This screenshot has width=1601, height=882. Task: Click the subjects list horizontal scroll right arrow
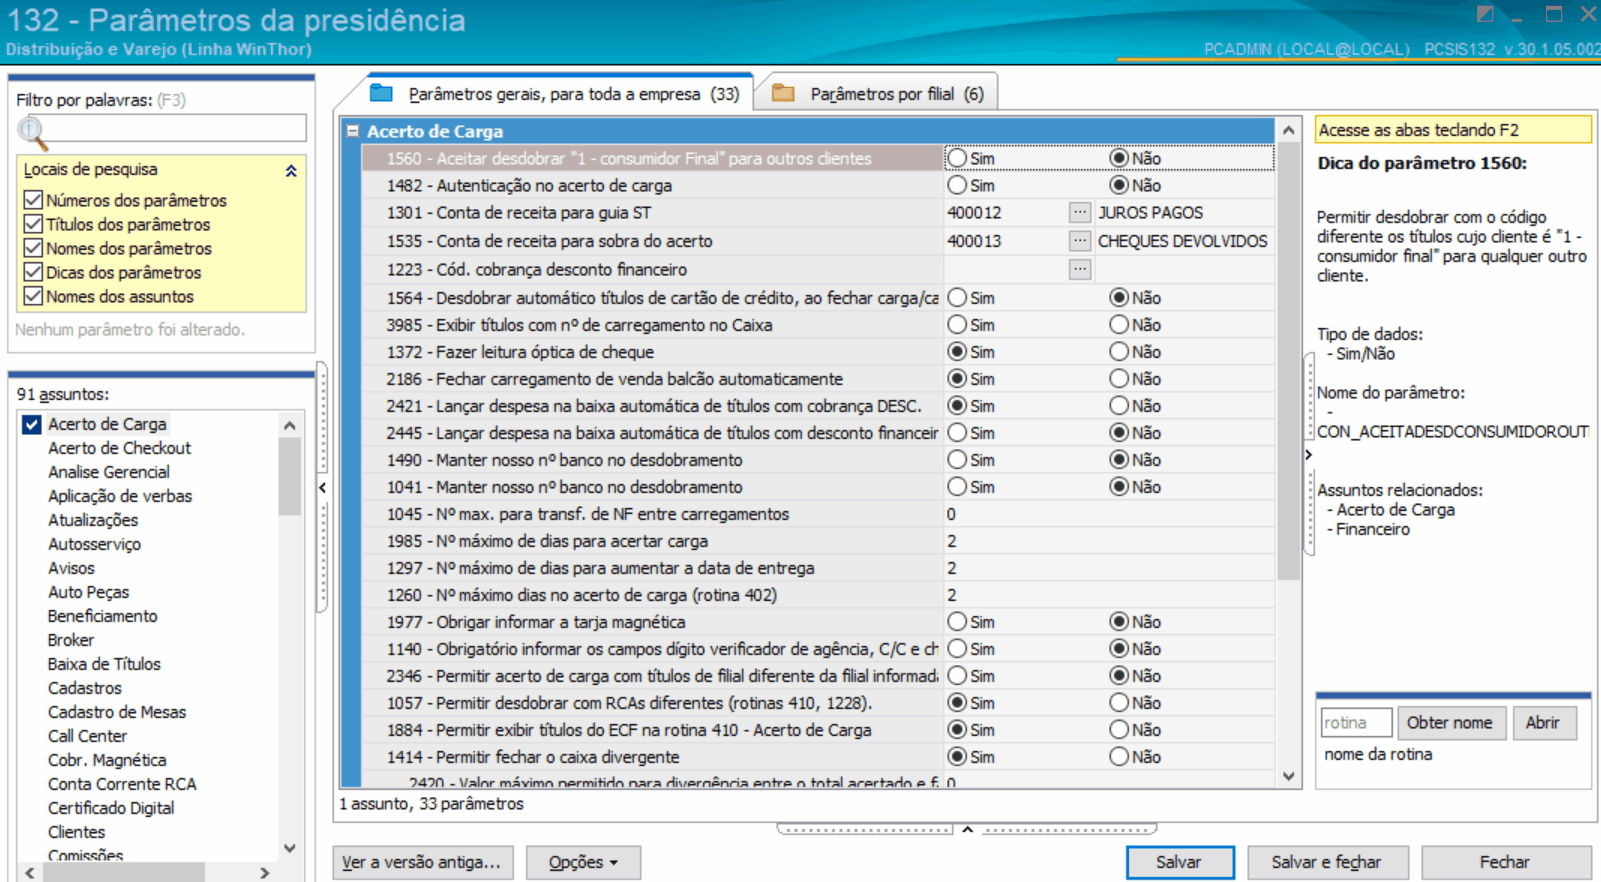click(264, 872)
